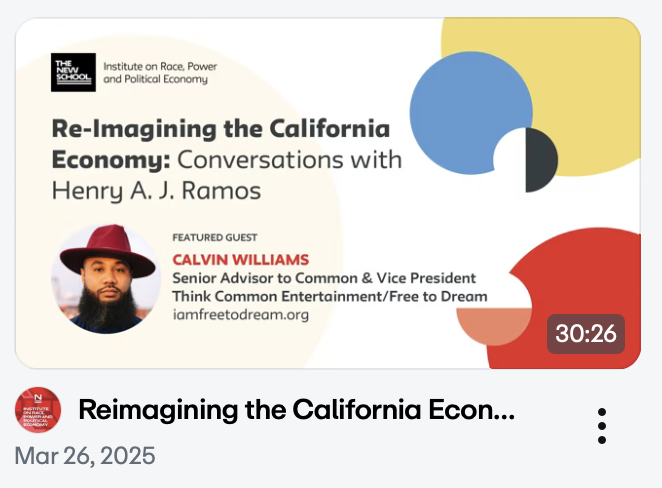Screen dimensions: 662x488
Task: Click the blue circle graphic
Action: tap(469, 112)
